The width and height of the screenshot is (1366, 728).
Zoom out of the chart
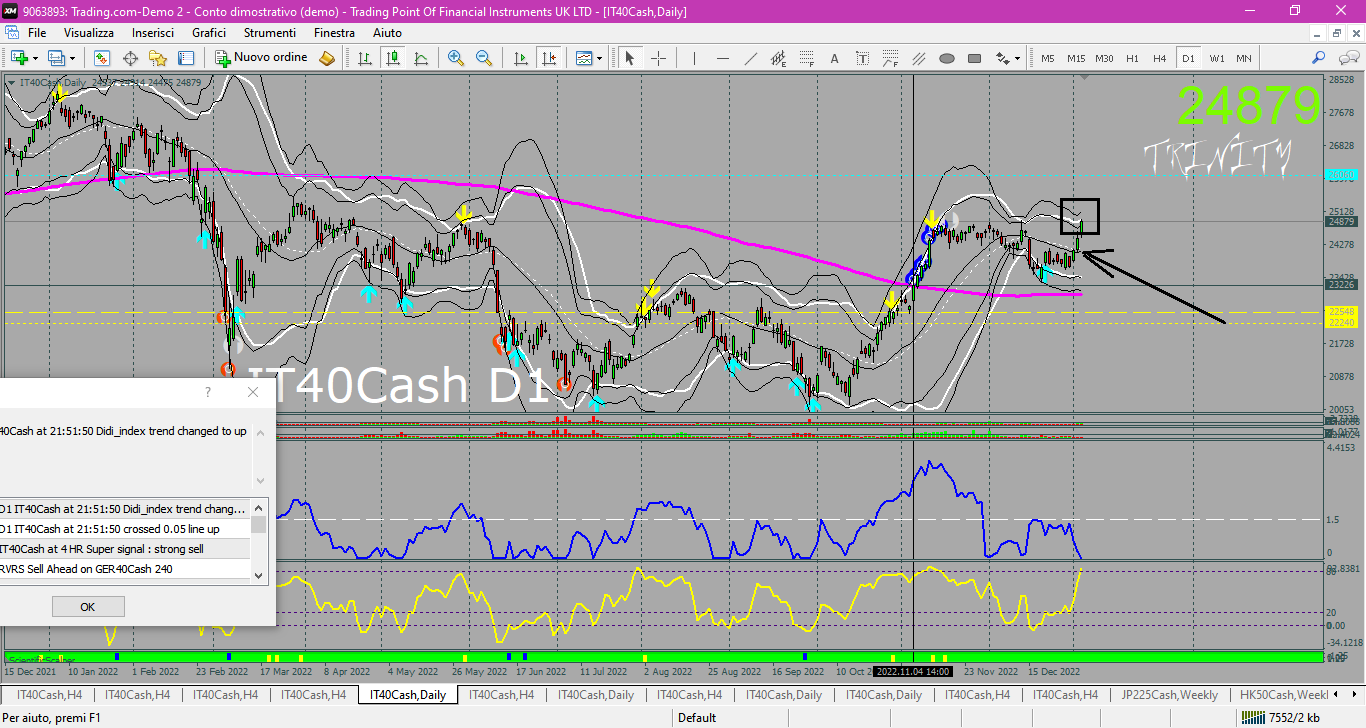coord(484,58)
